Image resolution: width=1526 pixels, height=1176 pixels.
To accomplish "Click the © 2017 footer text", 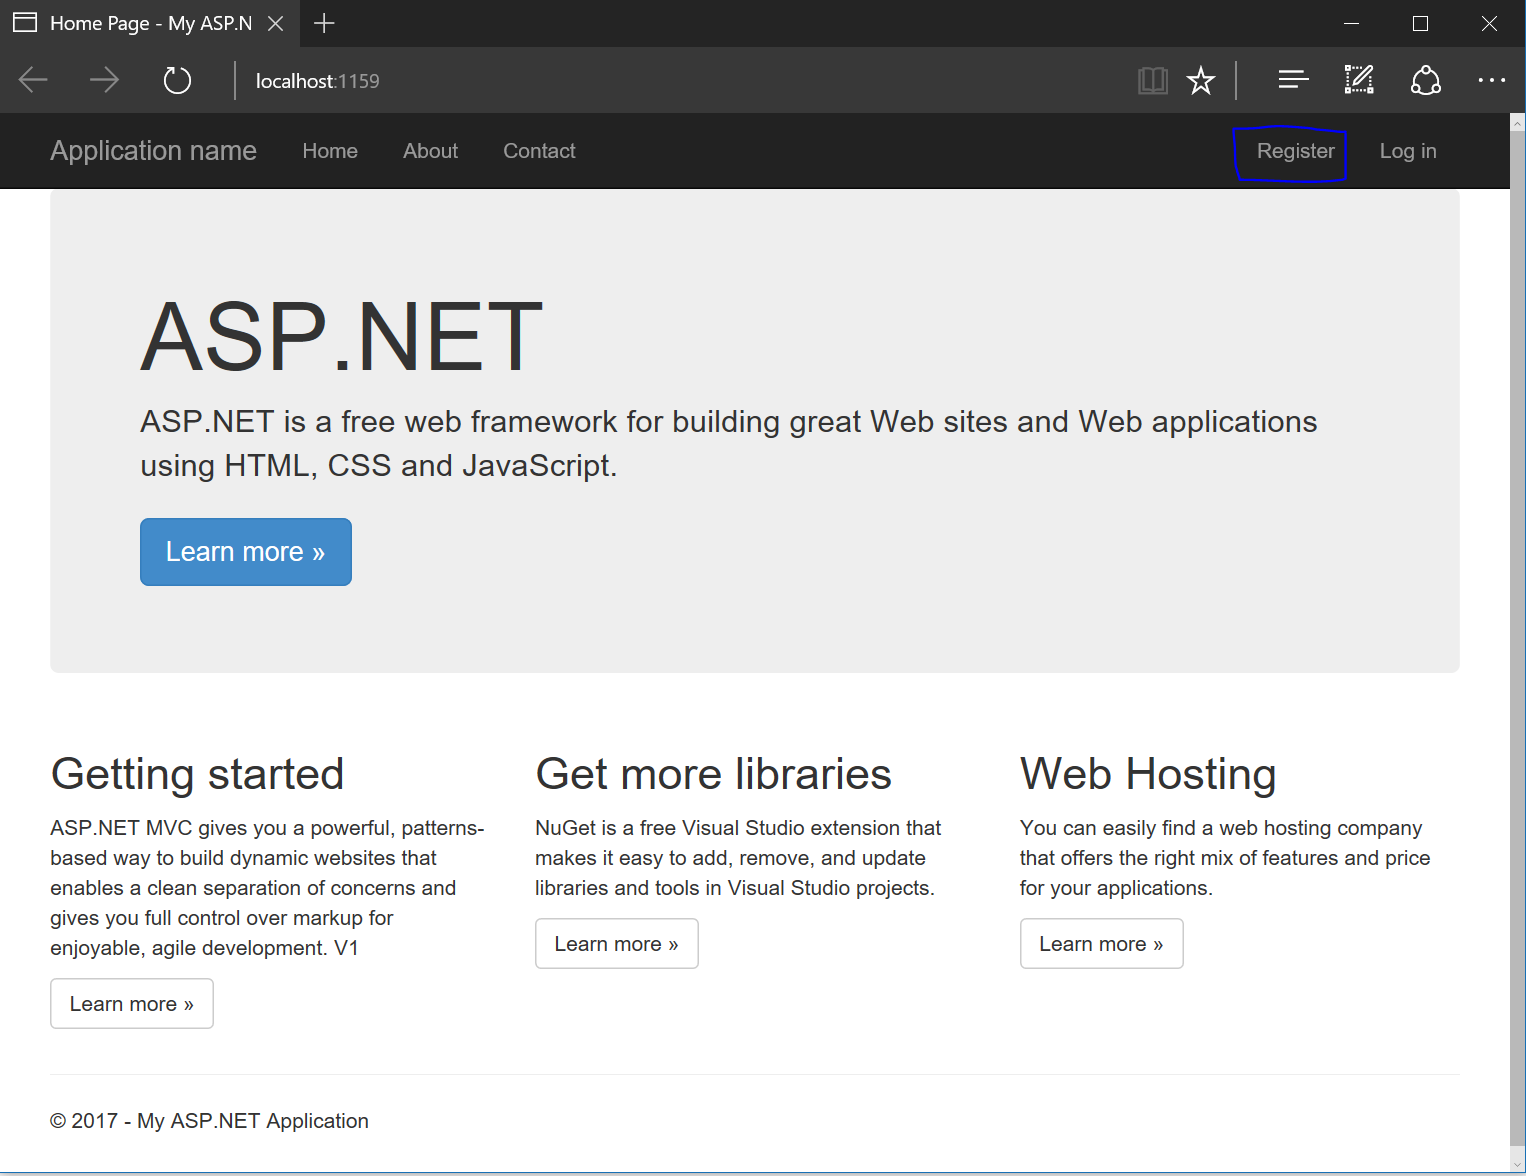I will pyautogui.click(x=209, y=1121).
